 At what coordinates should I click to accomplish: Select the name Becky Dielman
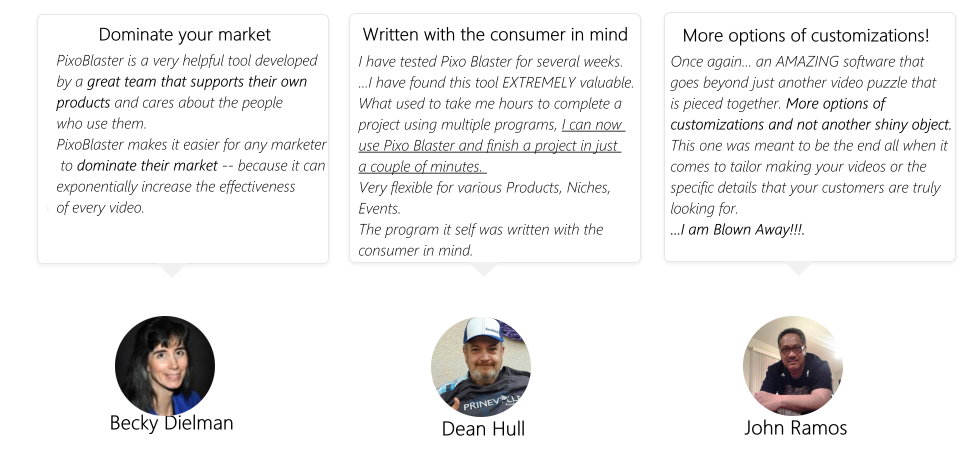click(172, 423)
